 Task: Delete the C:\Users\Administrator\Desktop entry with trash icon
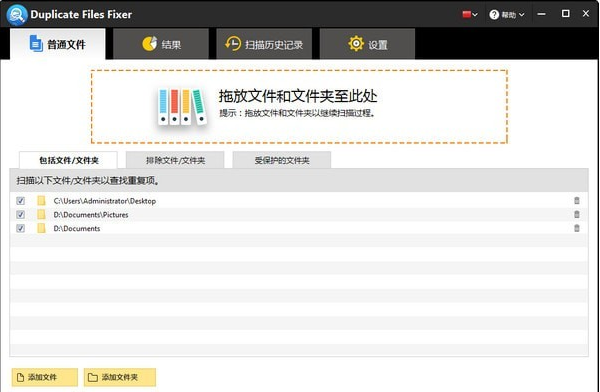(x=577, y=201)
